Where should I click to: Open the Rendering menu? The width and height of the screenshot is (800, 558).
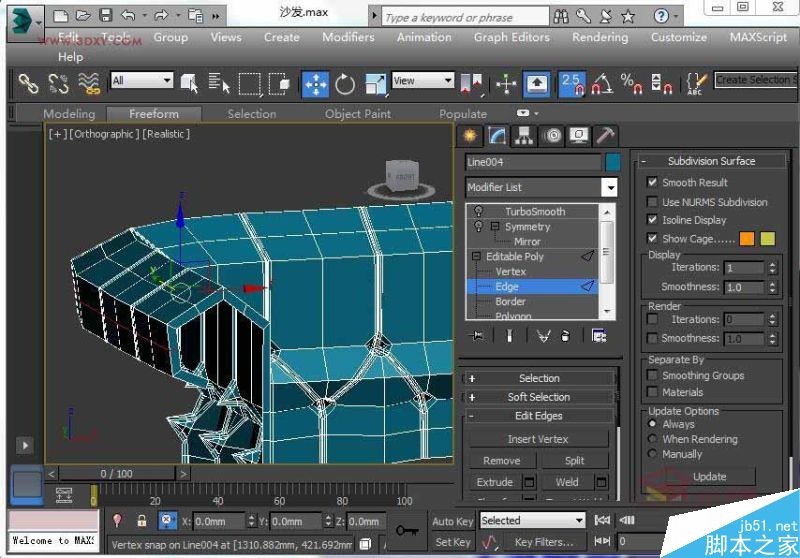(x=600, y=37)
